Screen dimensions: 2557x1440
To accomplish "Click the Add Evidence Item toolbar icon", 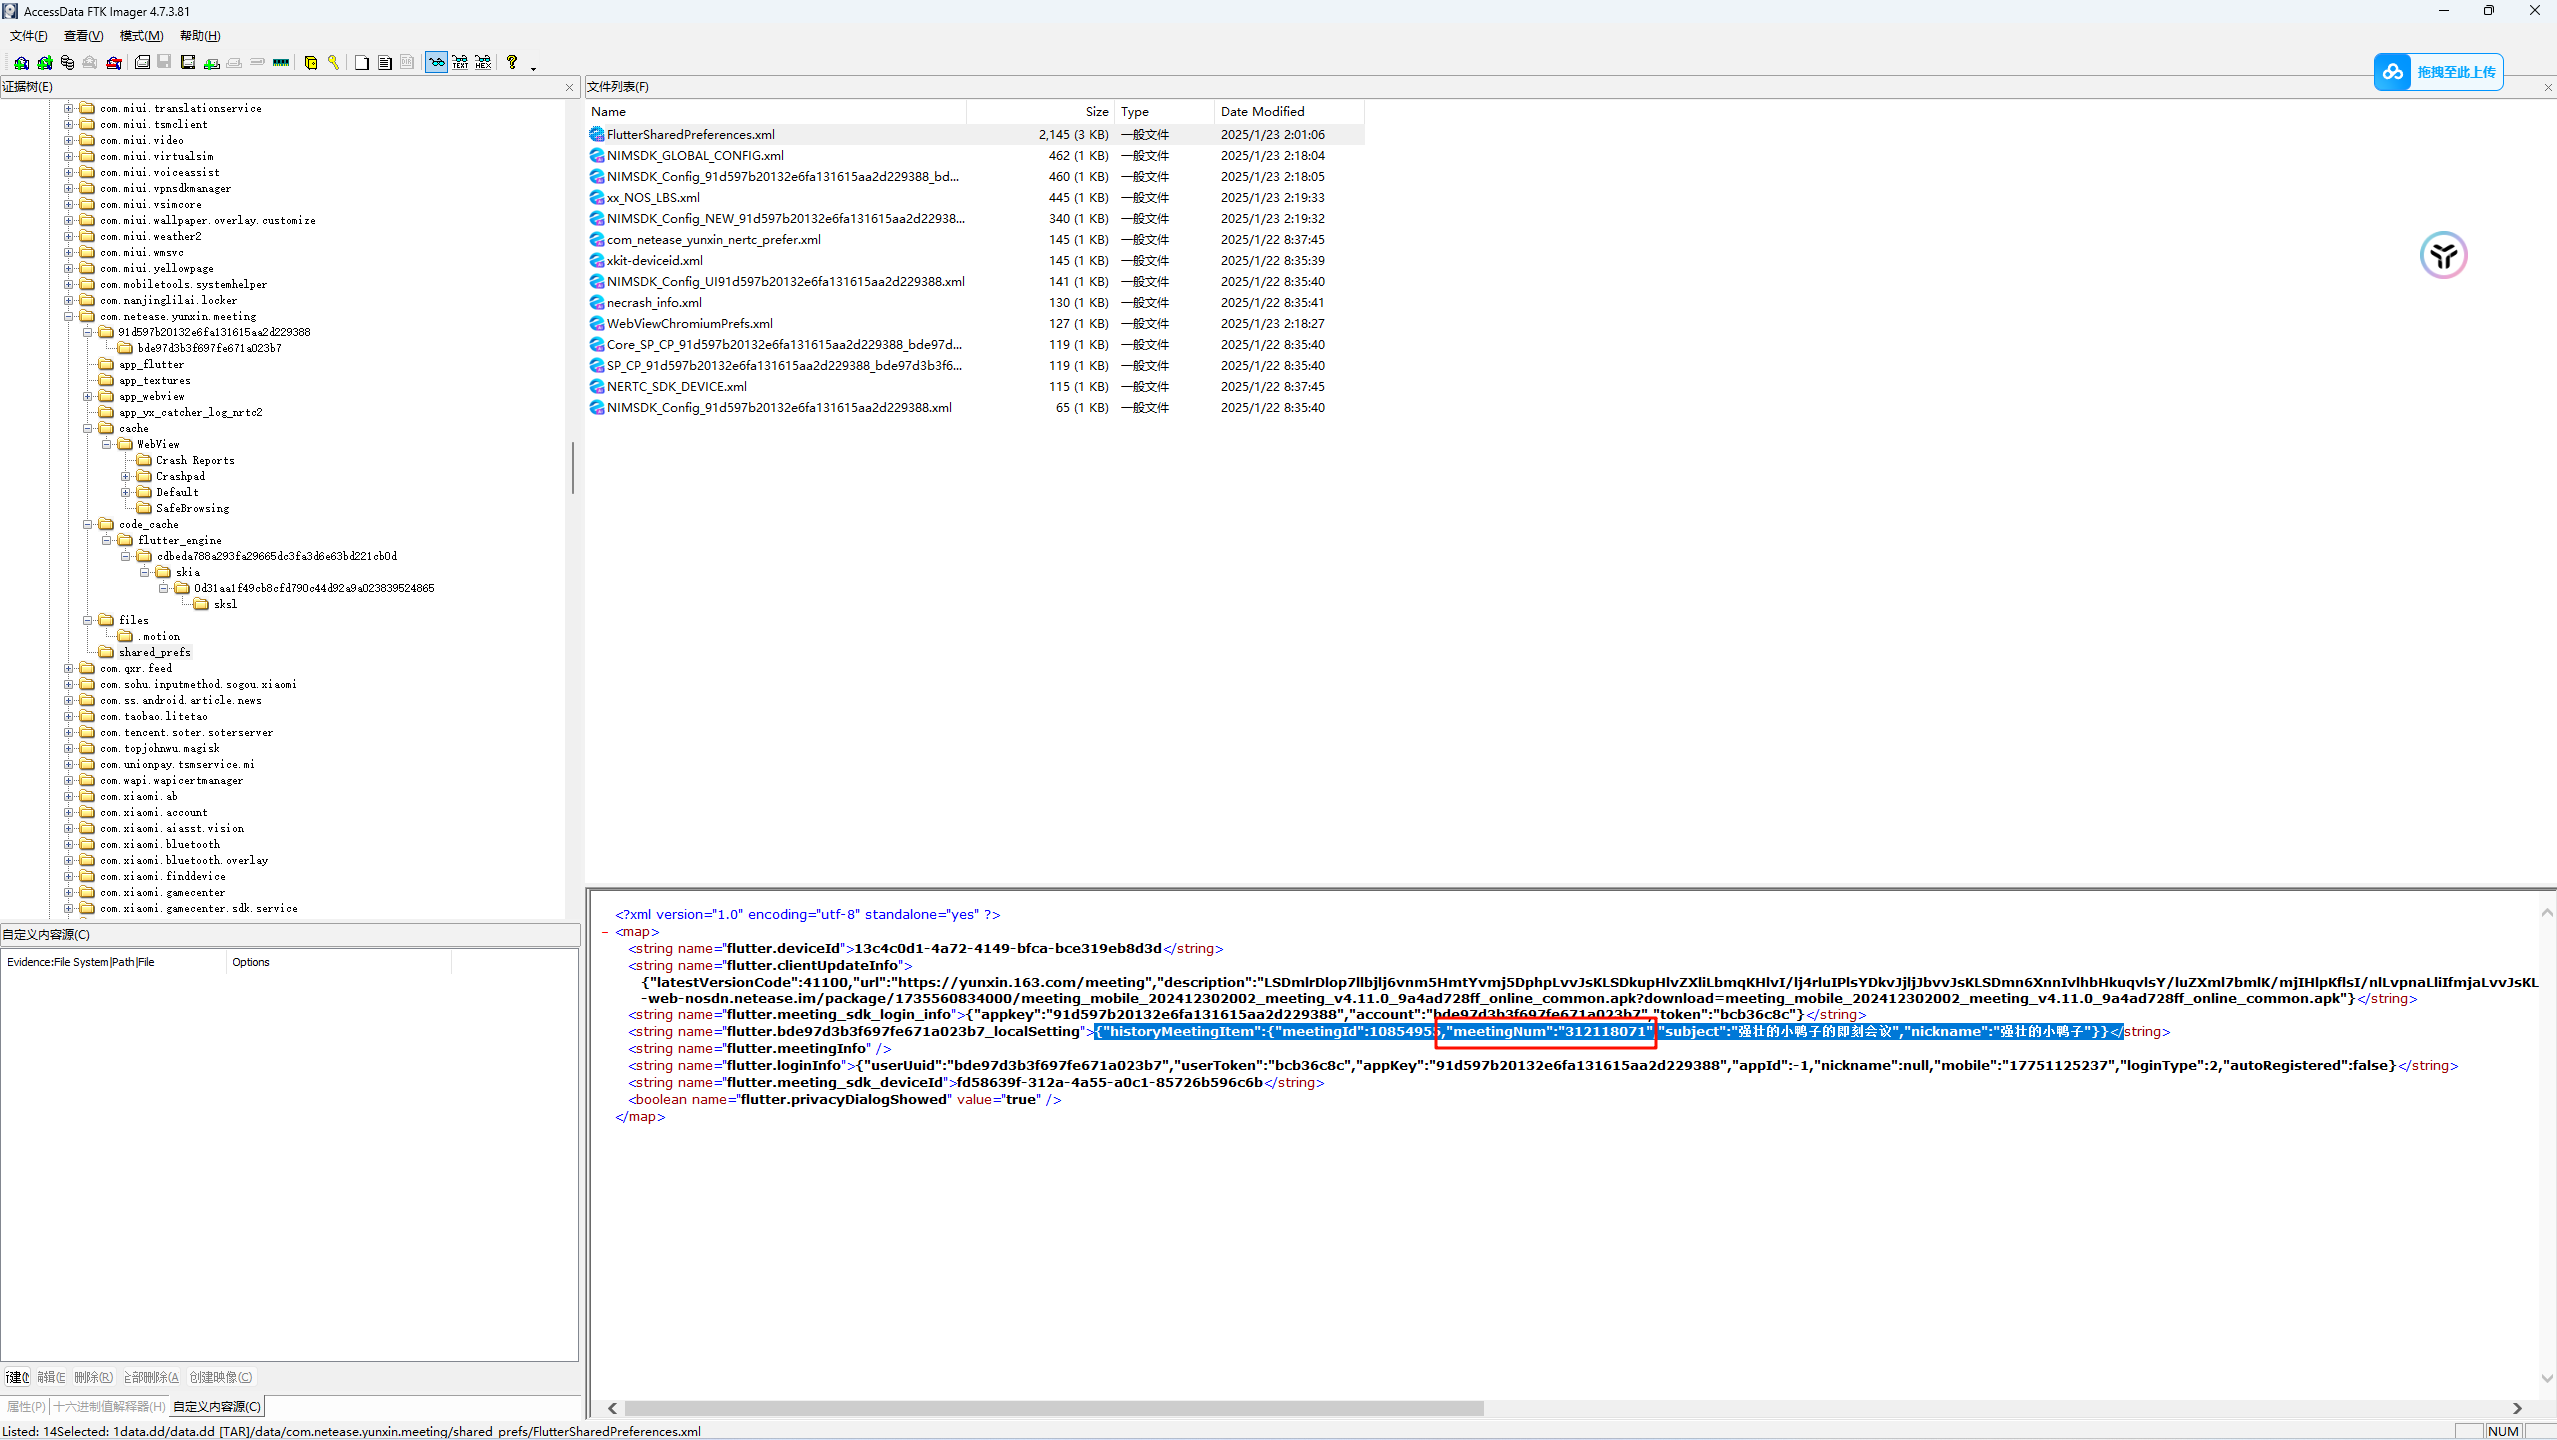I will point(21,62).
